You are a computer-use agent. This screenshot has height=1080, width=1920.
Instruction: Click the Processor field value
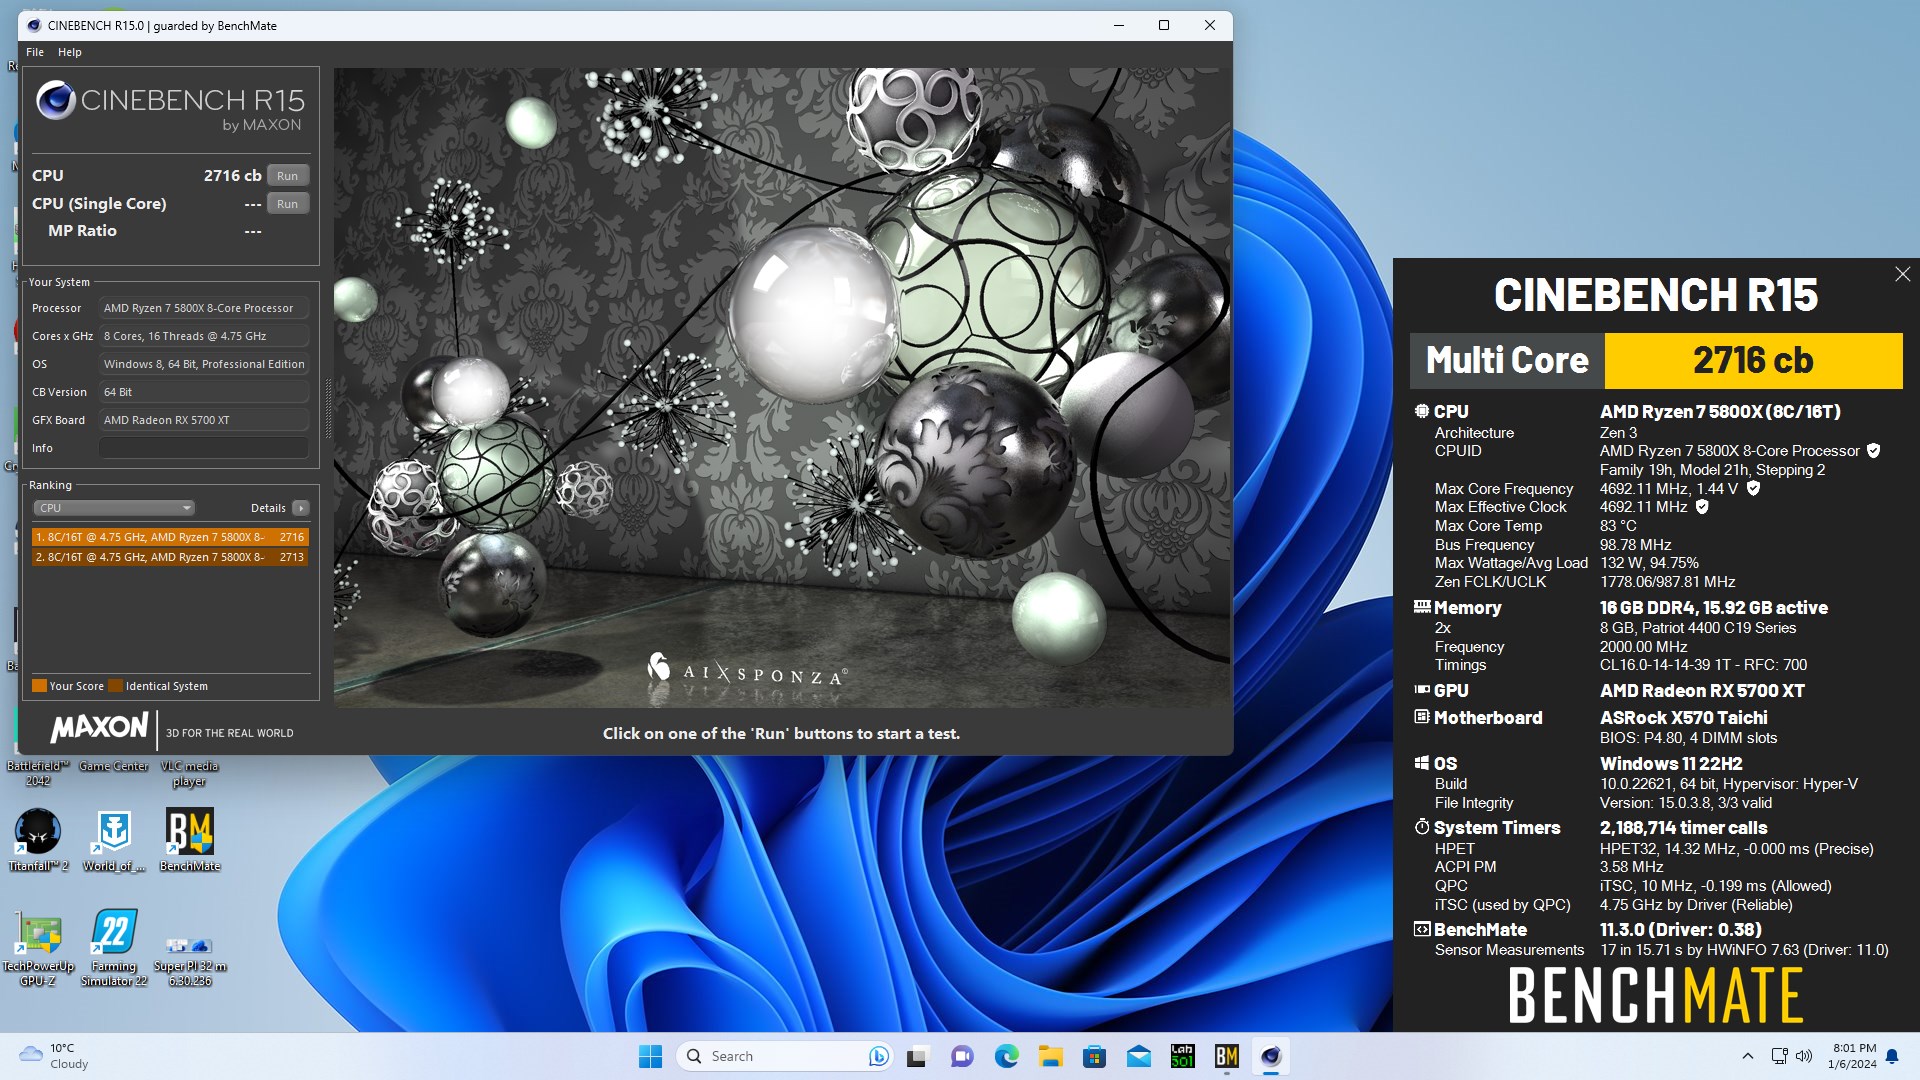(203, 308)
